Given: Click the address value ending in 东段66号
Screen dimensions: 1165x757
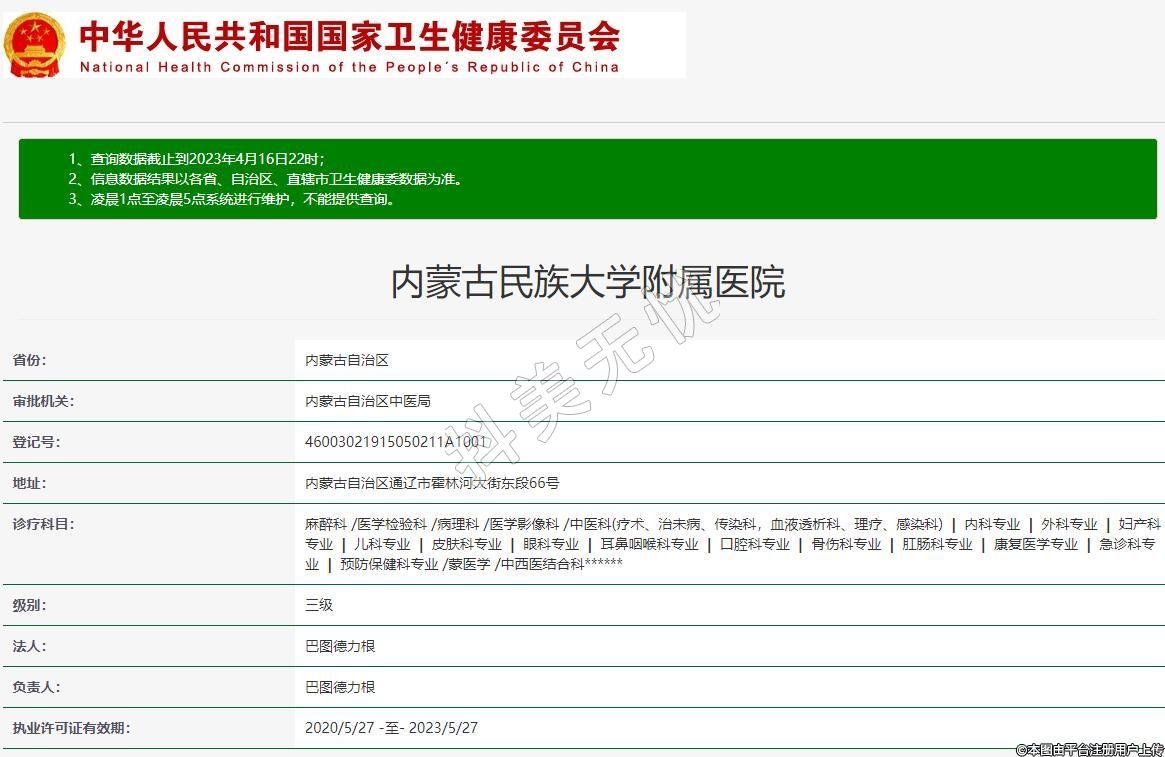Looking at the screenshot, I should point(432,483).
